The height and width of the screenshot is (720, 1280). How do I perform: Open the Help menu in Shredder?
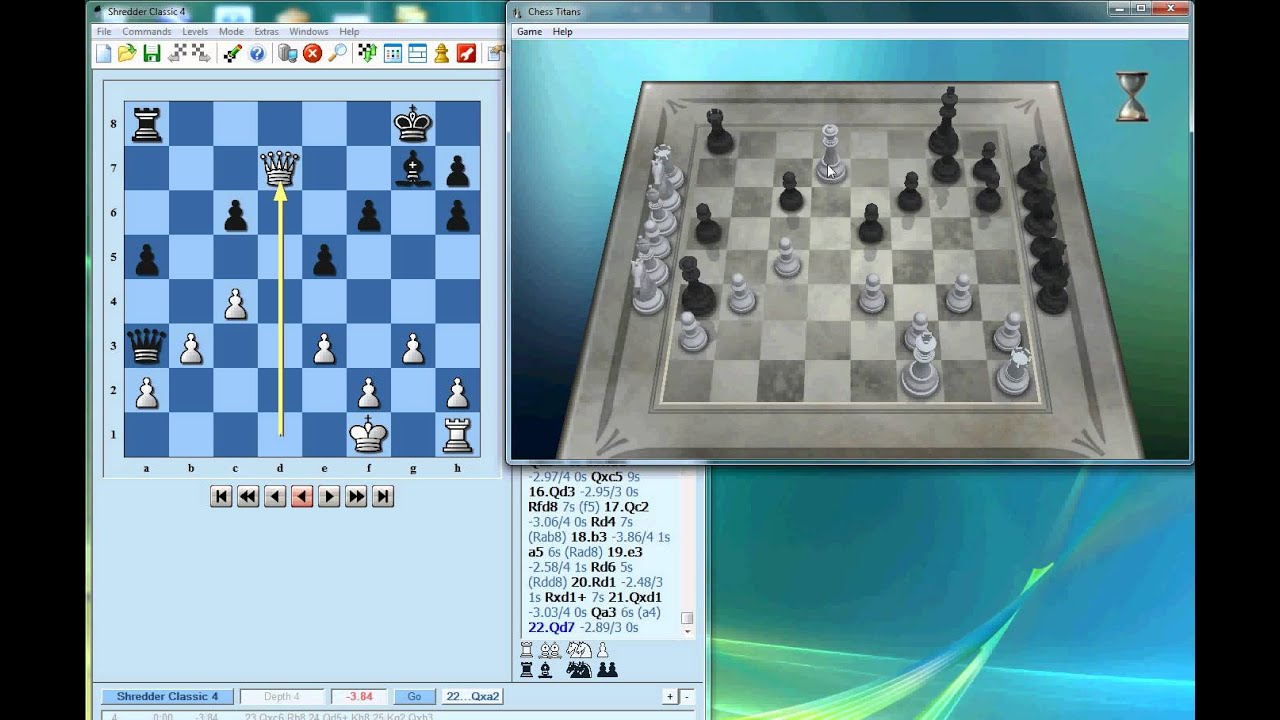pos(349,32)
